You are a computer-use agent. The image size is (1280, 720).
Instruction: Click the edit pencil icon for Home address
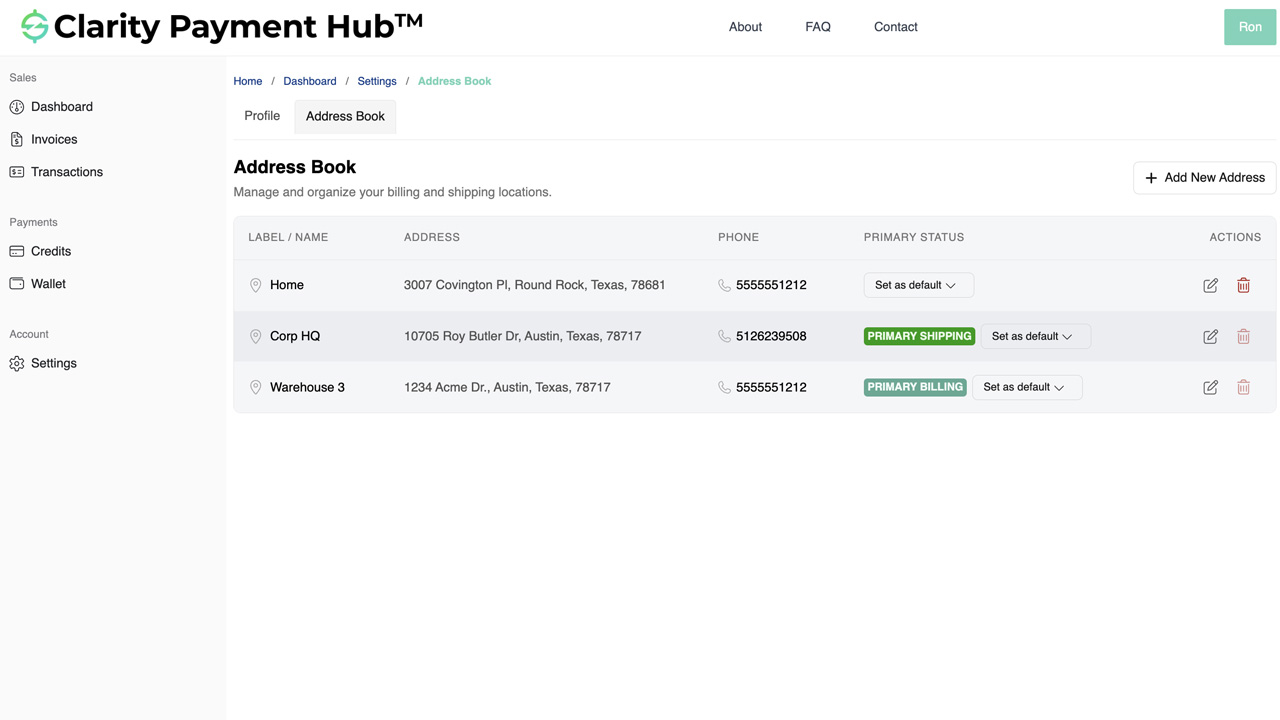click(1210, 285)
